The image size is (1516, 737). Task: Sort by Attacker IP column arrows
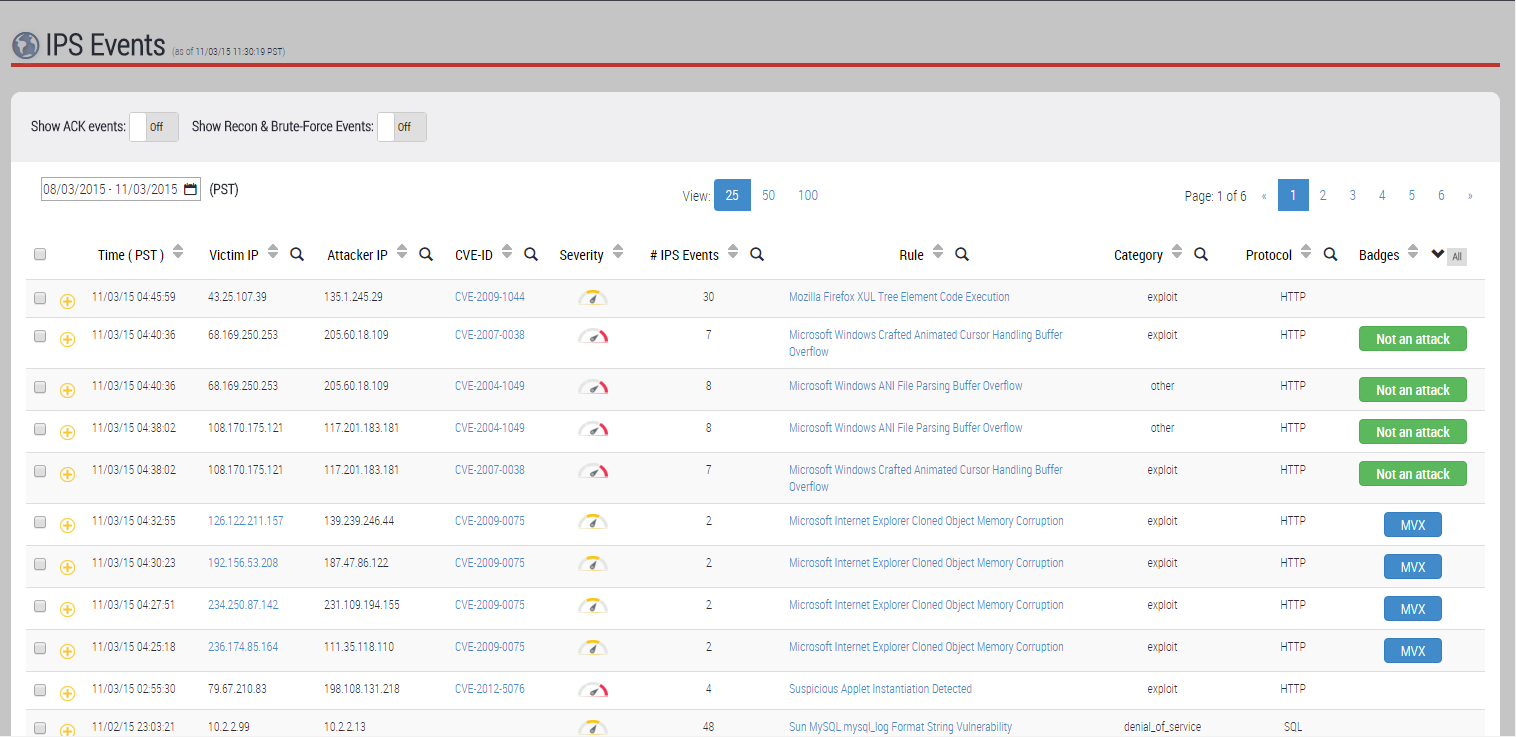pos(402,252)
